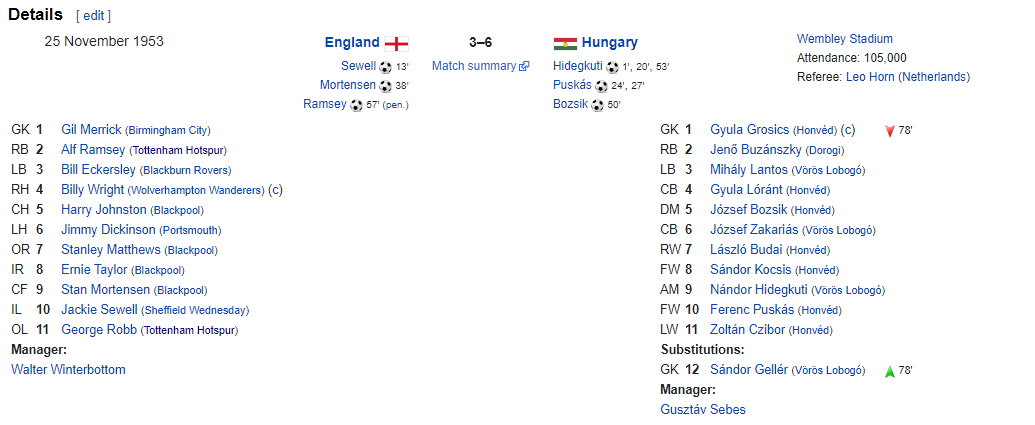Image resolution: width=1035 pixels, height=425 pixels.
Task: Click the goal icon next to Hidegkuti's scorer line
Action: pyautogui.click(x=612, y=66)
